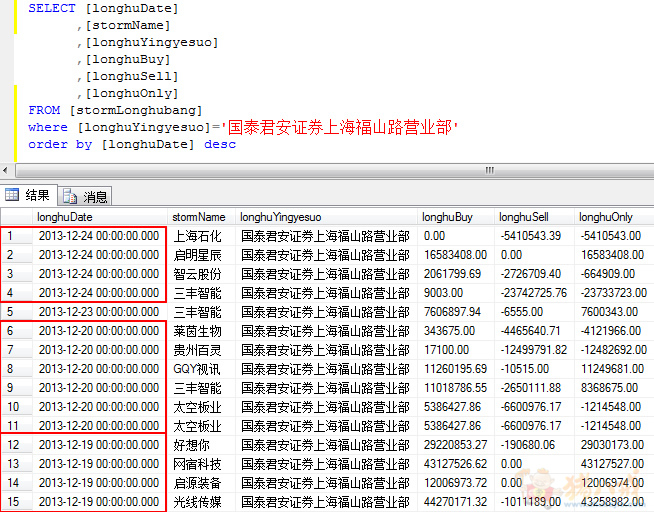Click date cell 2013-12-23 in row 5
Image resolution: width=654 pixels, height=512 pixels.
(x=99, y=312)
